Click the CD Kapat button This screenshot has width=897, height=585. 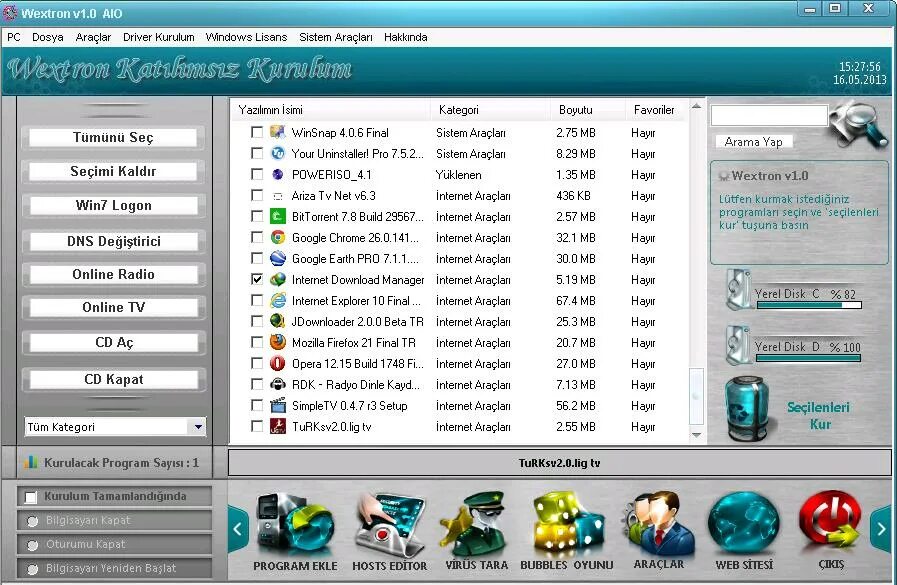113,379
